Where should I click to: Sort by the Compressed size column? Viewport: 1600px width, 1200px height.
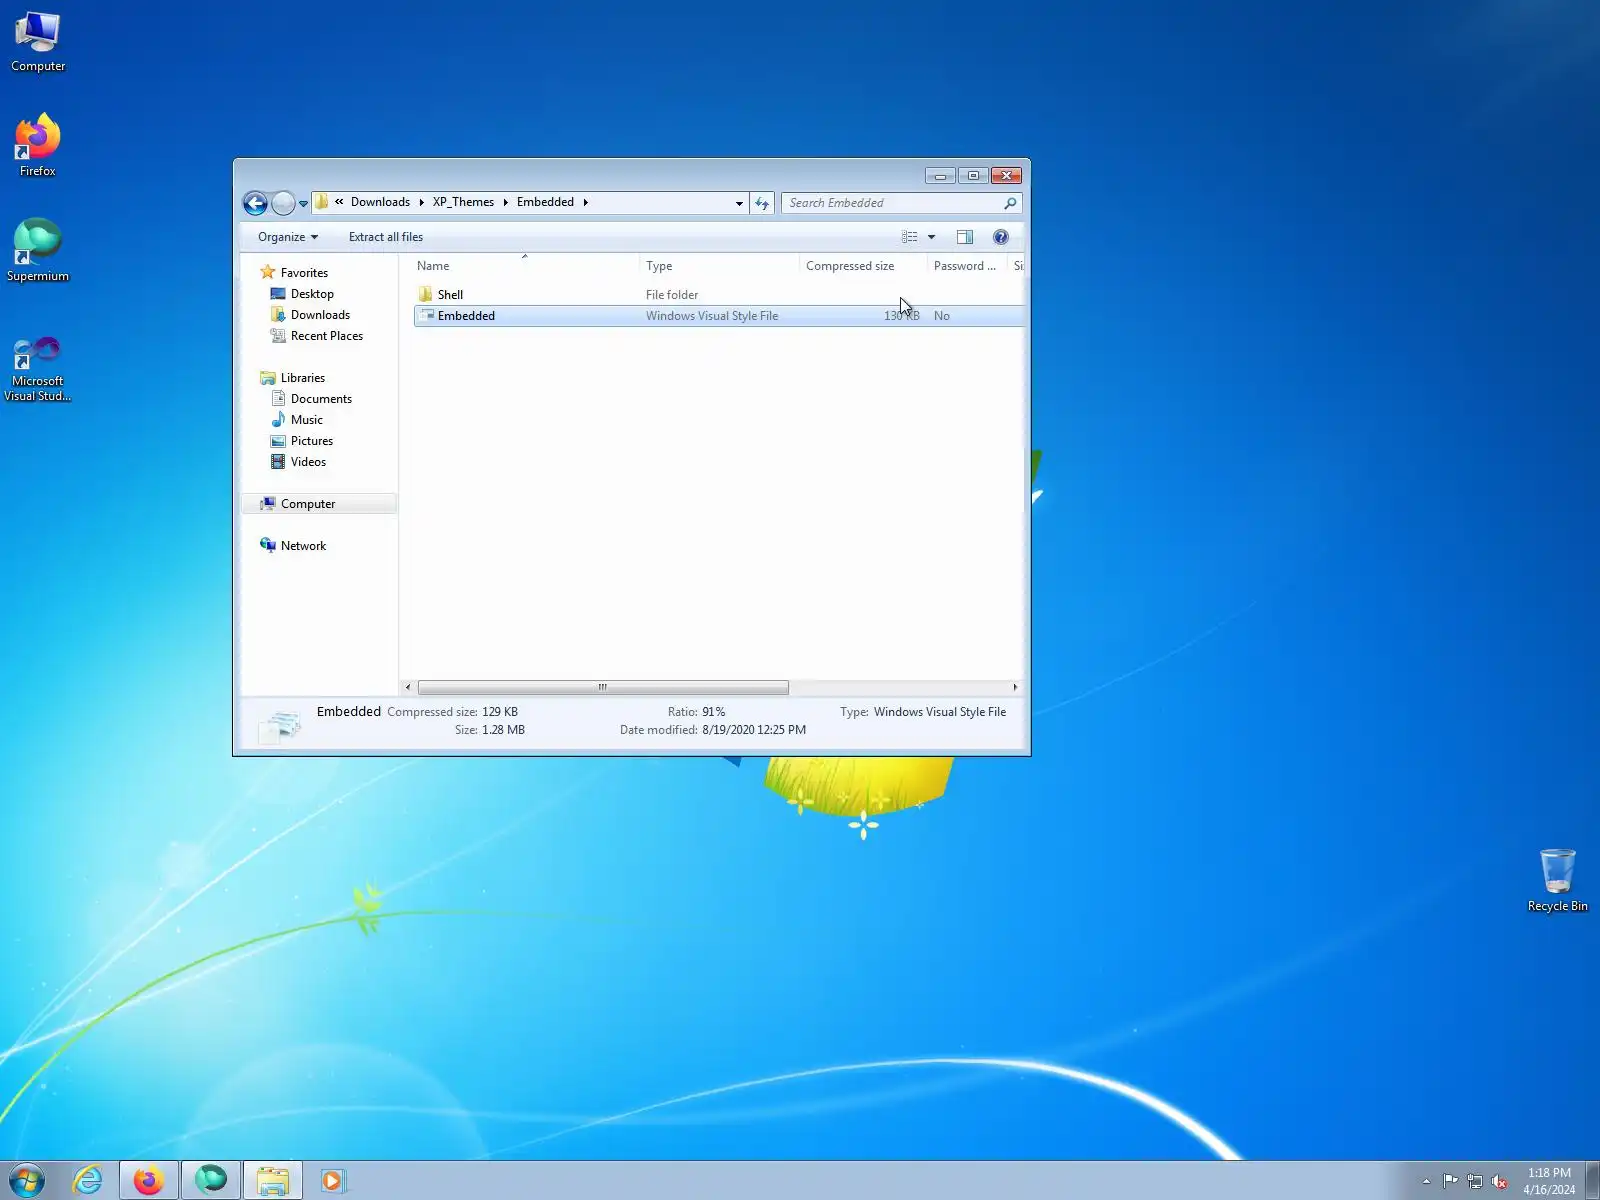click(x=863, y=266)
